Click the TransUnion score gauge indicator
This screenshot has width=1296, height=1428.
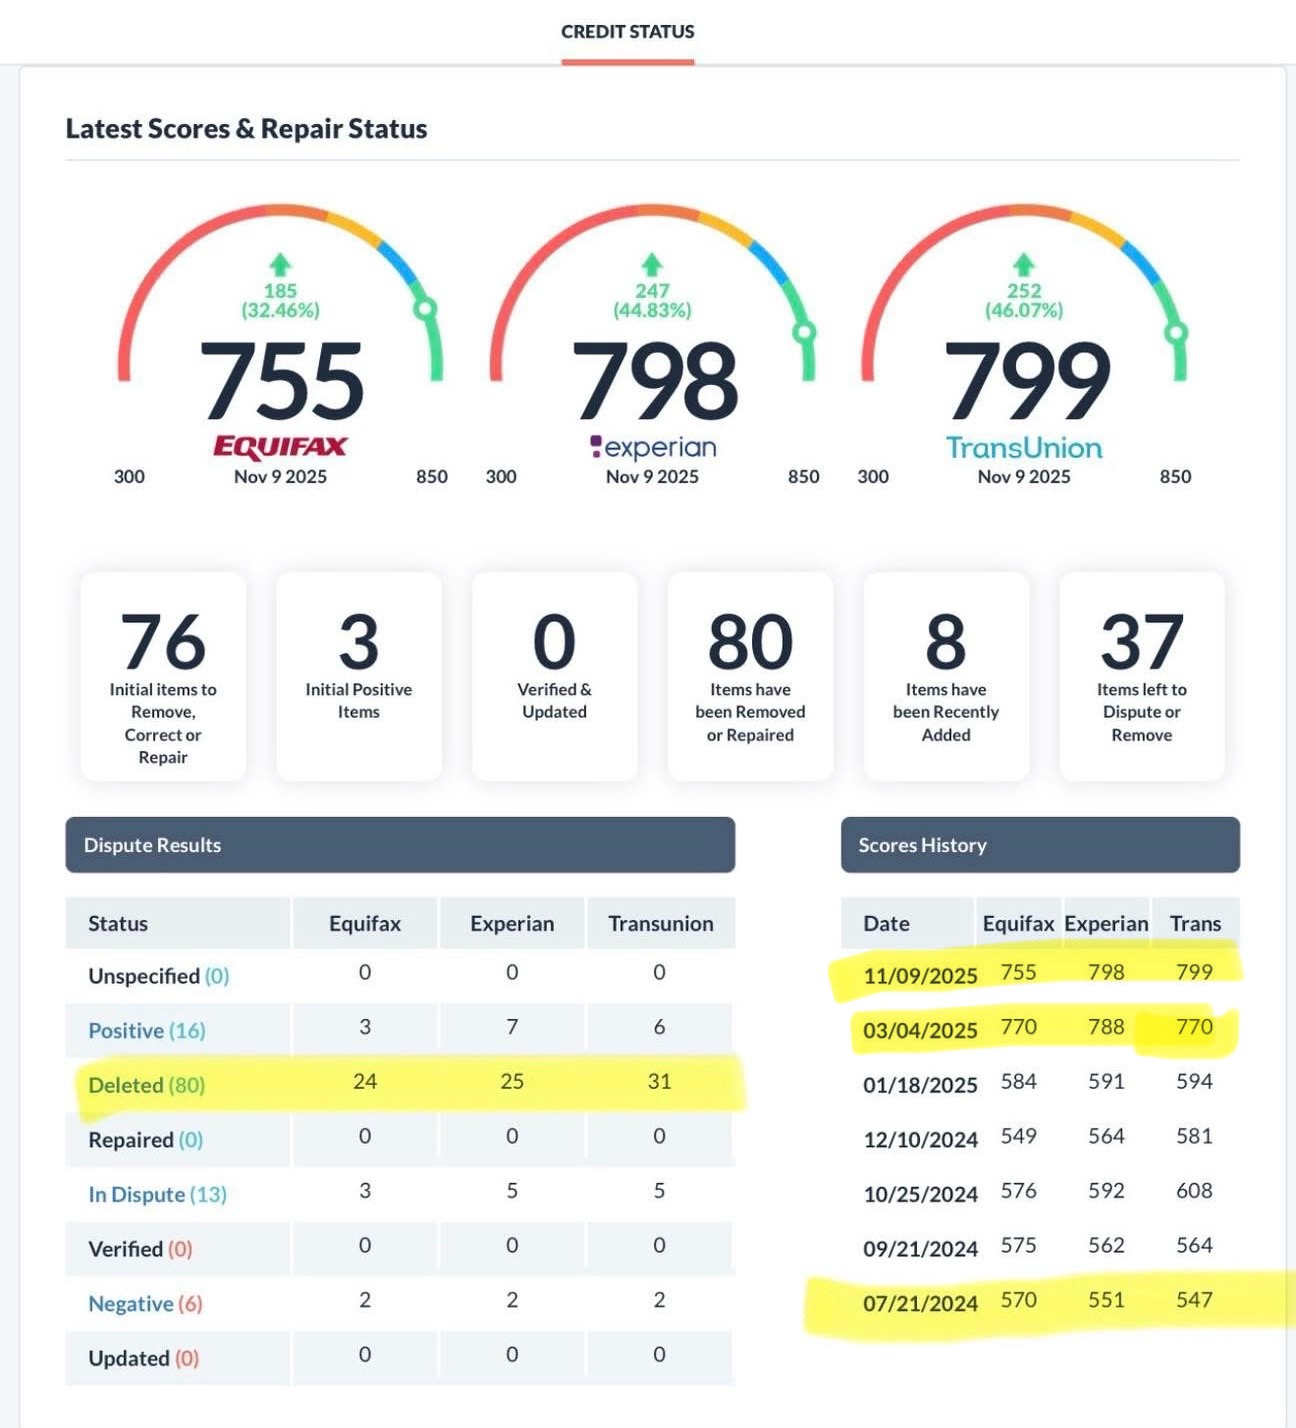coord(1175,330)
